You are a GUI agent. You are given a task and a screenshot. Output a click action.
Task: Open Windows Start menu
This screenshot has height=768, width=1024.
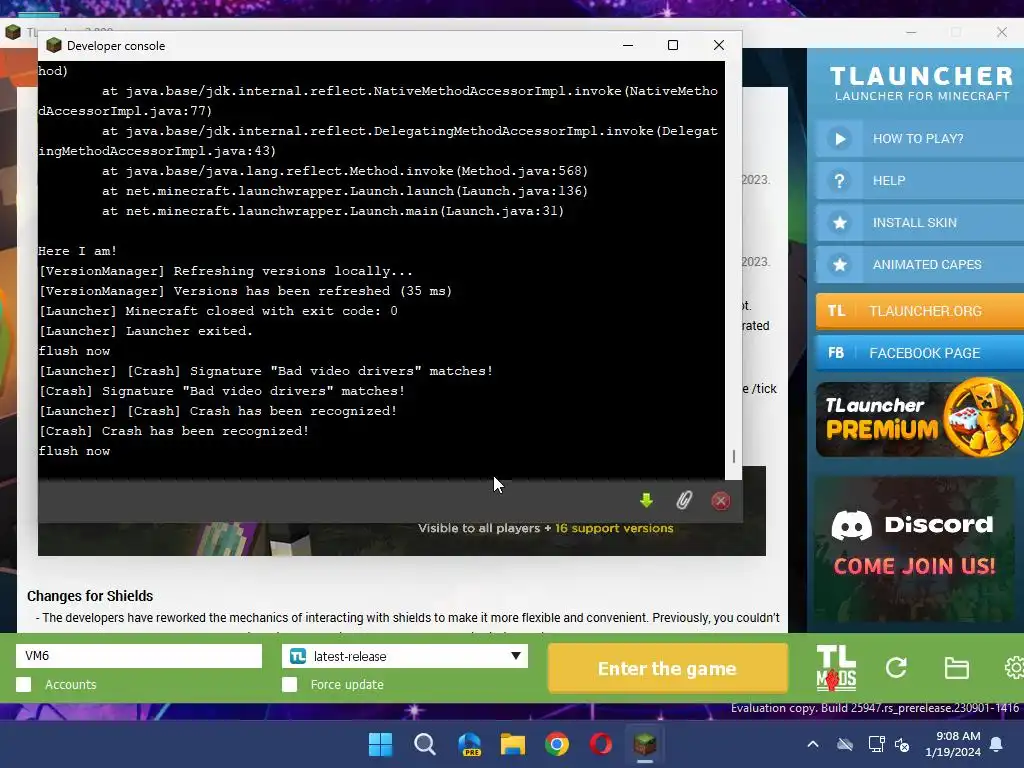click(x=381, y=744)
